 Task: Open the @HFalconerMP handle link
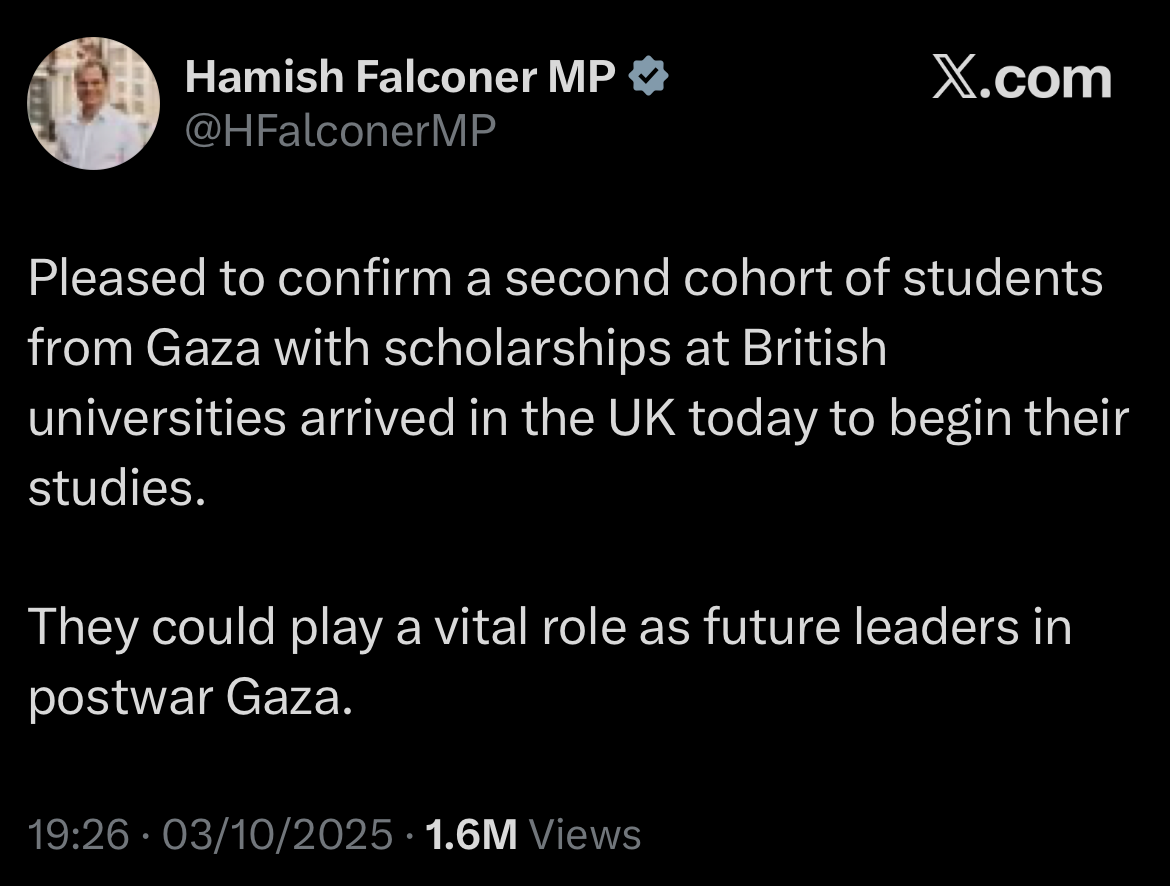[340, 130]
